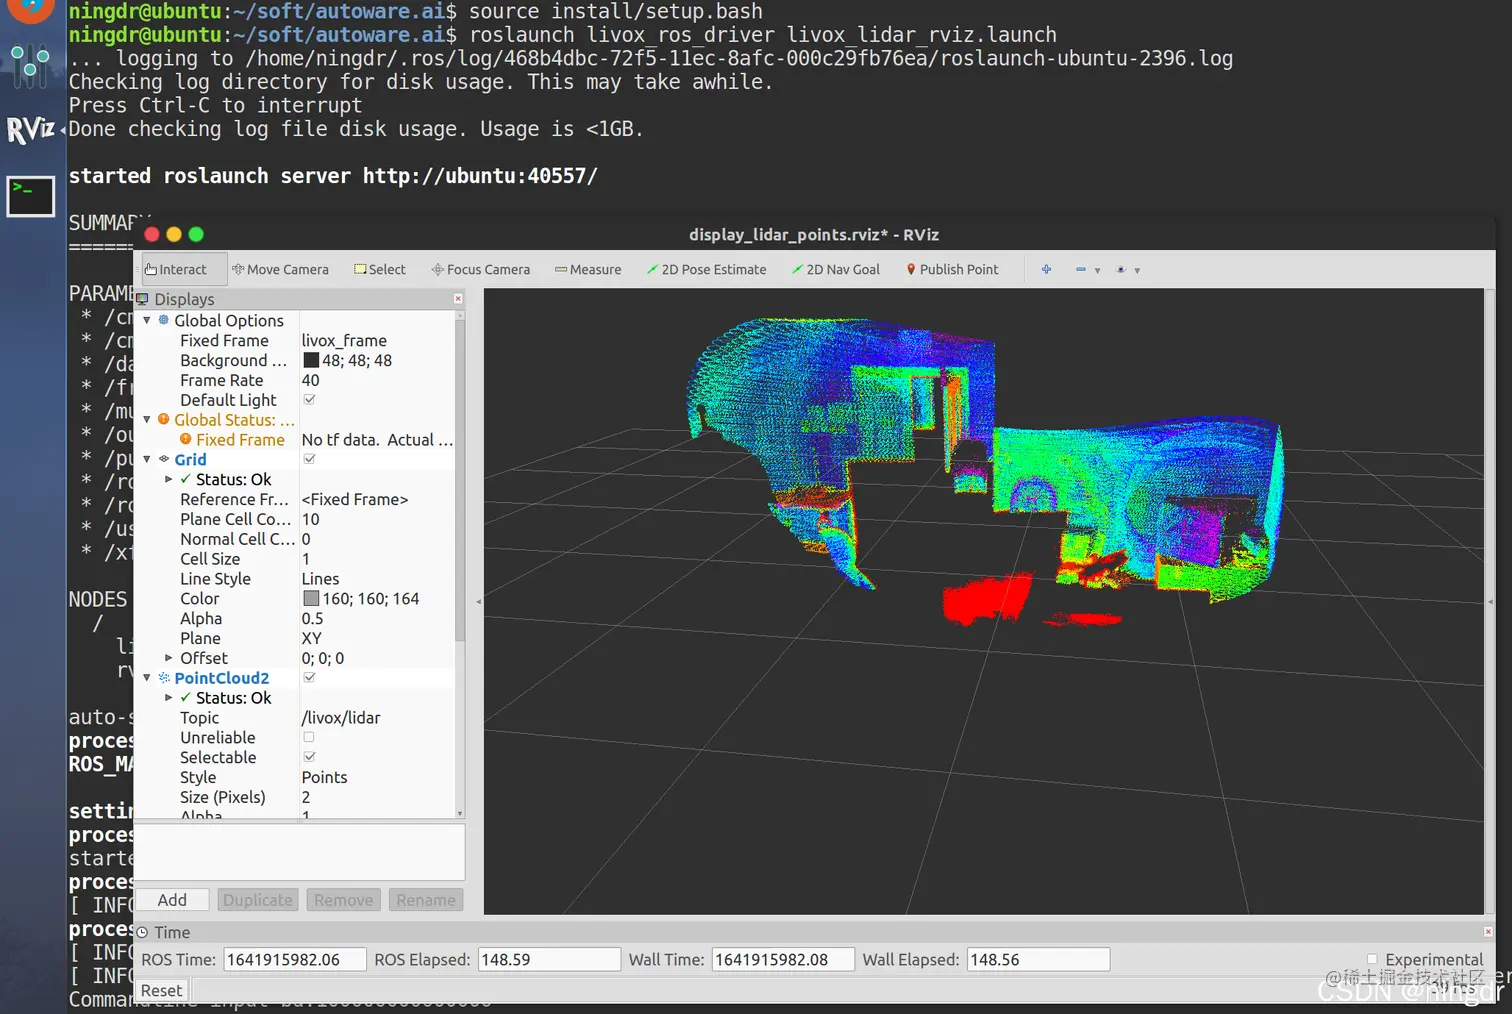Activate the Publish Point tool
The image size is (1512, 1014).
[952, 269]
